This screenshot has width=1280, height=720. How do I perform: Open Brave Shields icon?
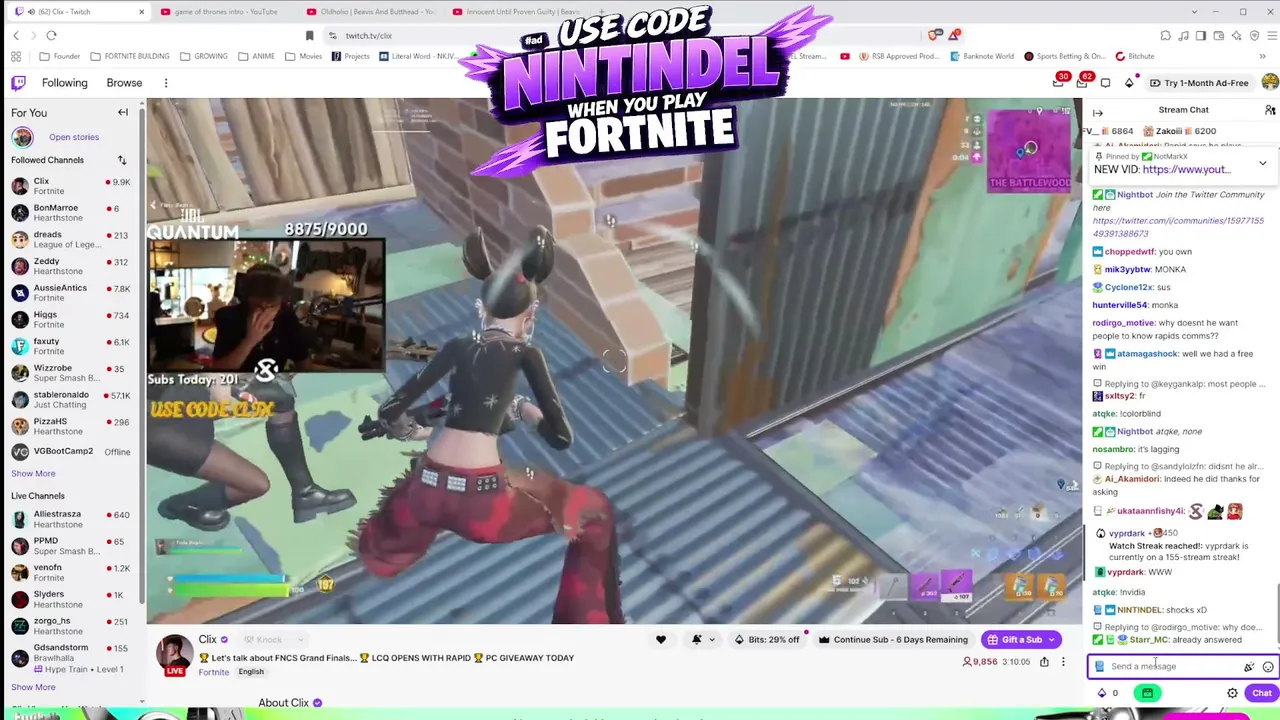pos(934,35)
